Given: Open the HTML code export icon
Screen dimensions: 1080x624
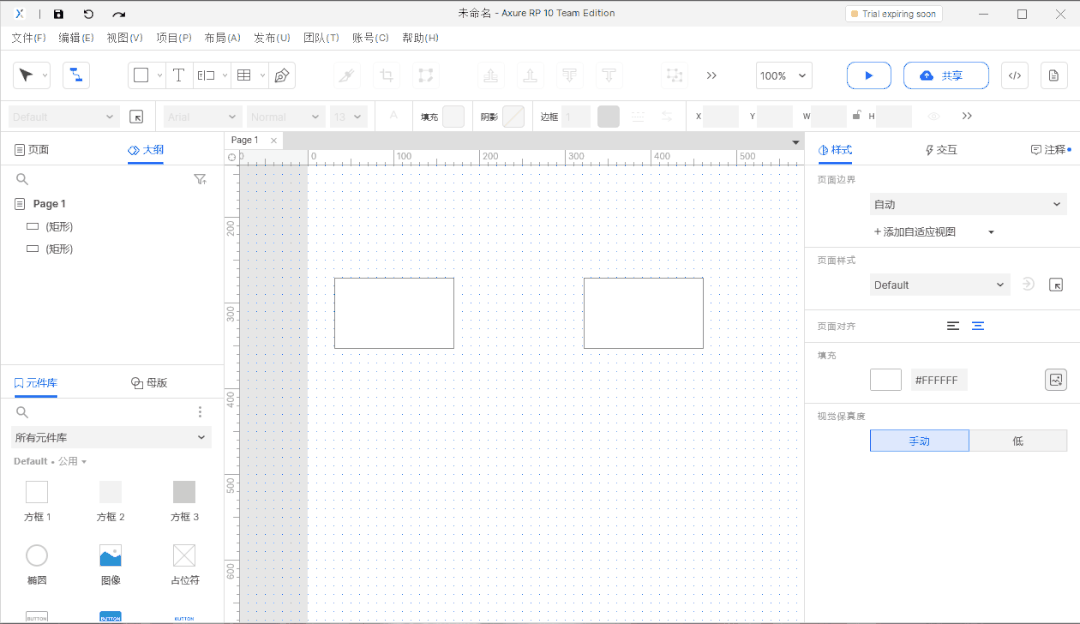Looking at the screenshot, I should pyautogui.click(x=1015, y=75).
